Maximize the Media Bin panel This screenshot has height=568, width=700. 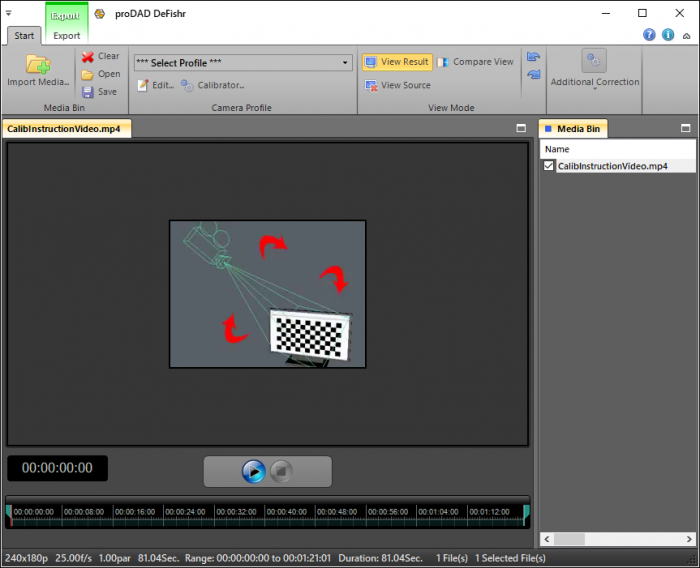coord(686,129)
